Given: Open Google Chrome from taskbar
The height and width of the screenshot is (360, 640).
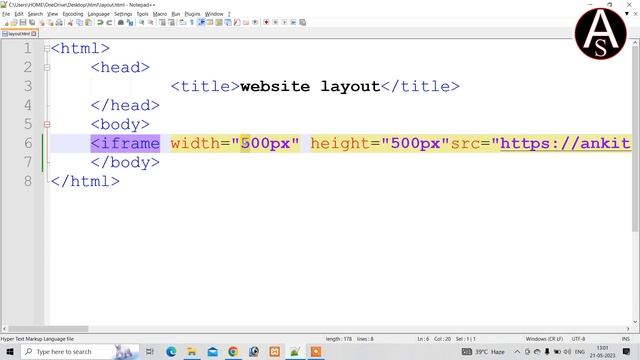Looking at the screenshot, I should pos(233,351).
